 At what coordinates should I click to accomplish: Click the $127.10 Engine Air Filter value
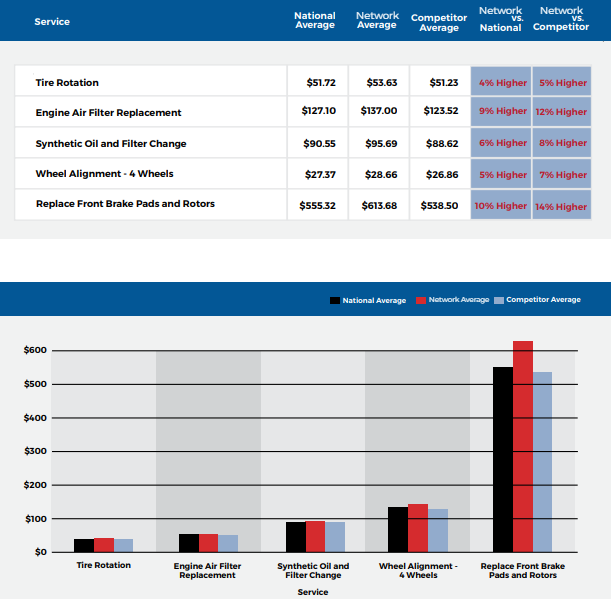(318, 112)
